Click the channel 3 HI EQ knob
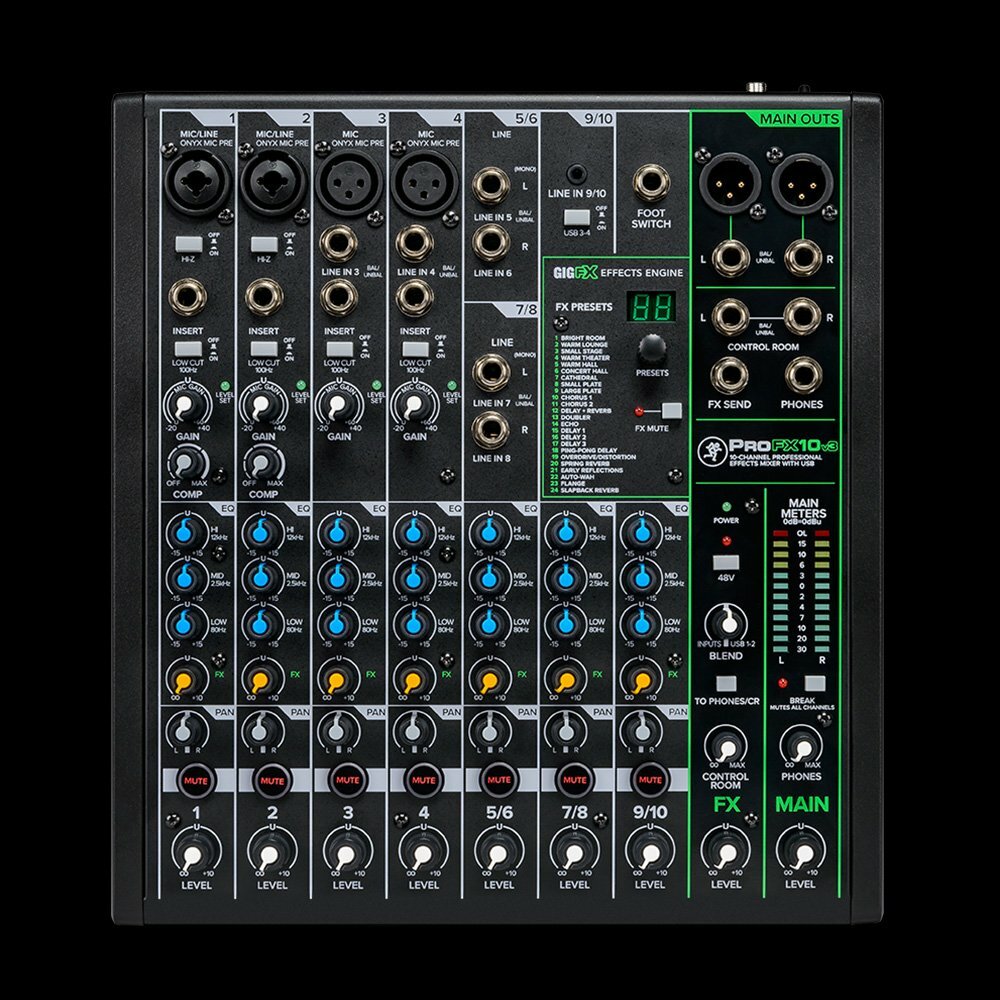The image size is (1000, 1000). 335,531
